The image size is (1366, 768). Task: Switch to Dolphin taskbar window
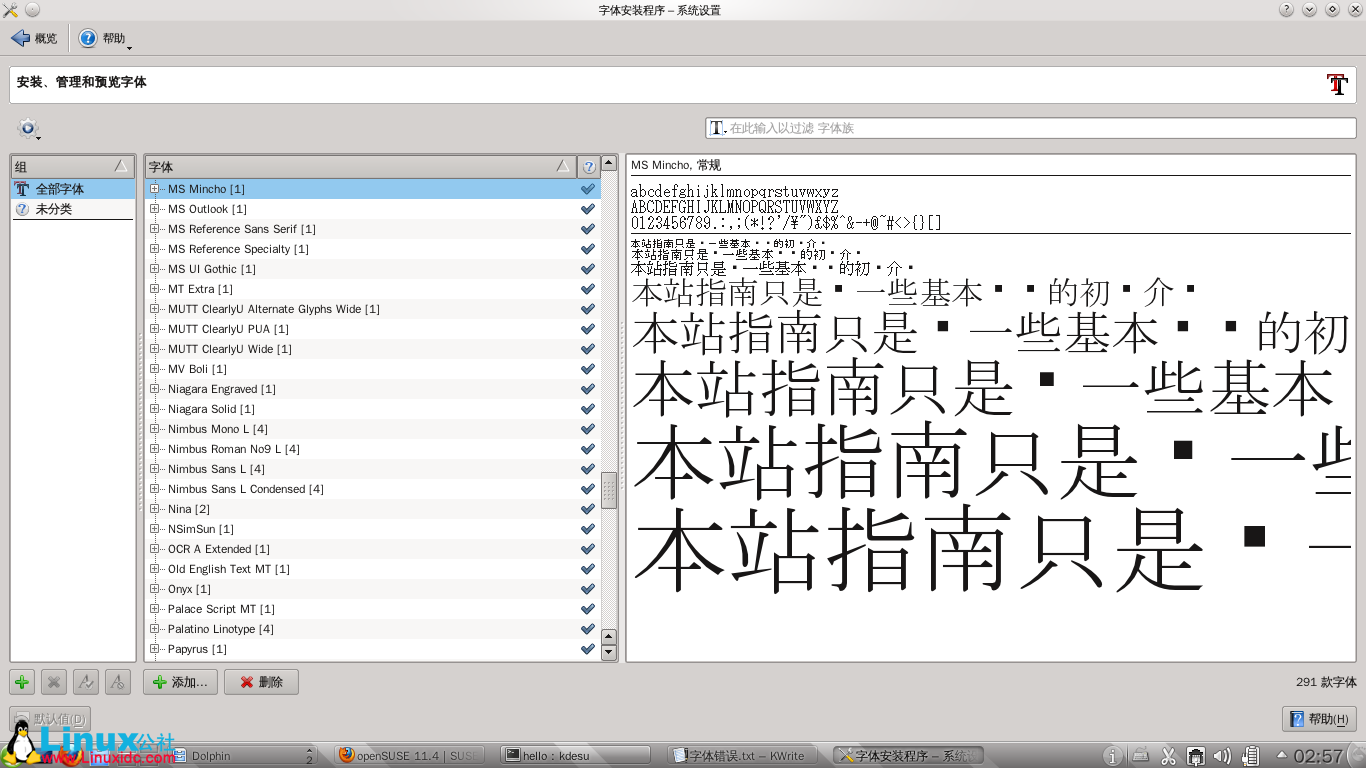(243, 756)
